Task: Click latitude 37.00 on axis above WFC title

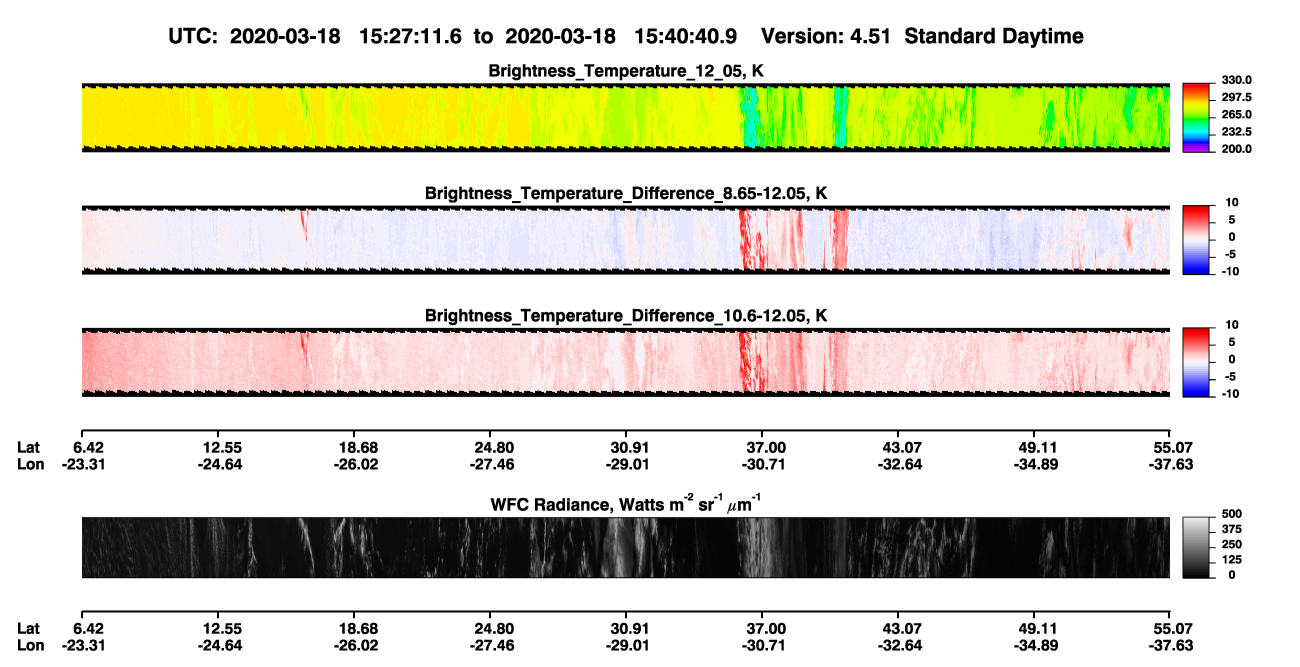Action: coord(762,446)
